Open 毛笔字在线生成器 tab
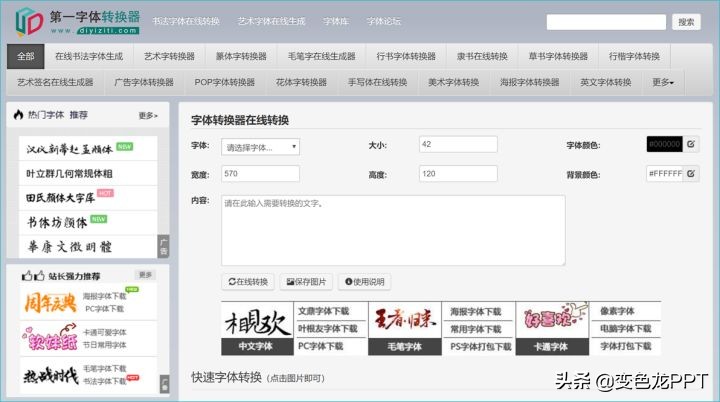 click(321, 57)
